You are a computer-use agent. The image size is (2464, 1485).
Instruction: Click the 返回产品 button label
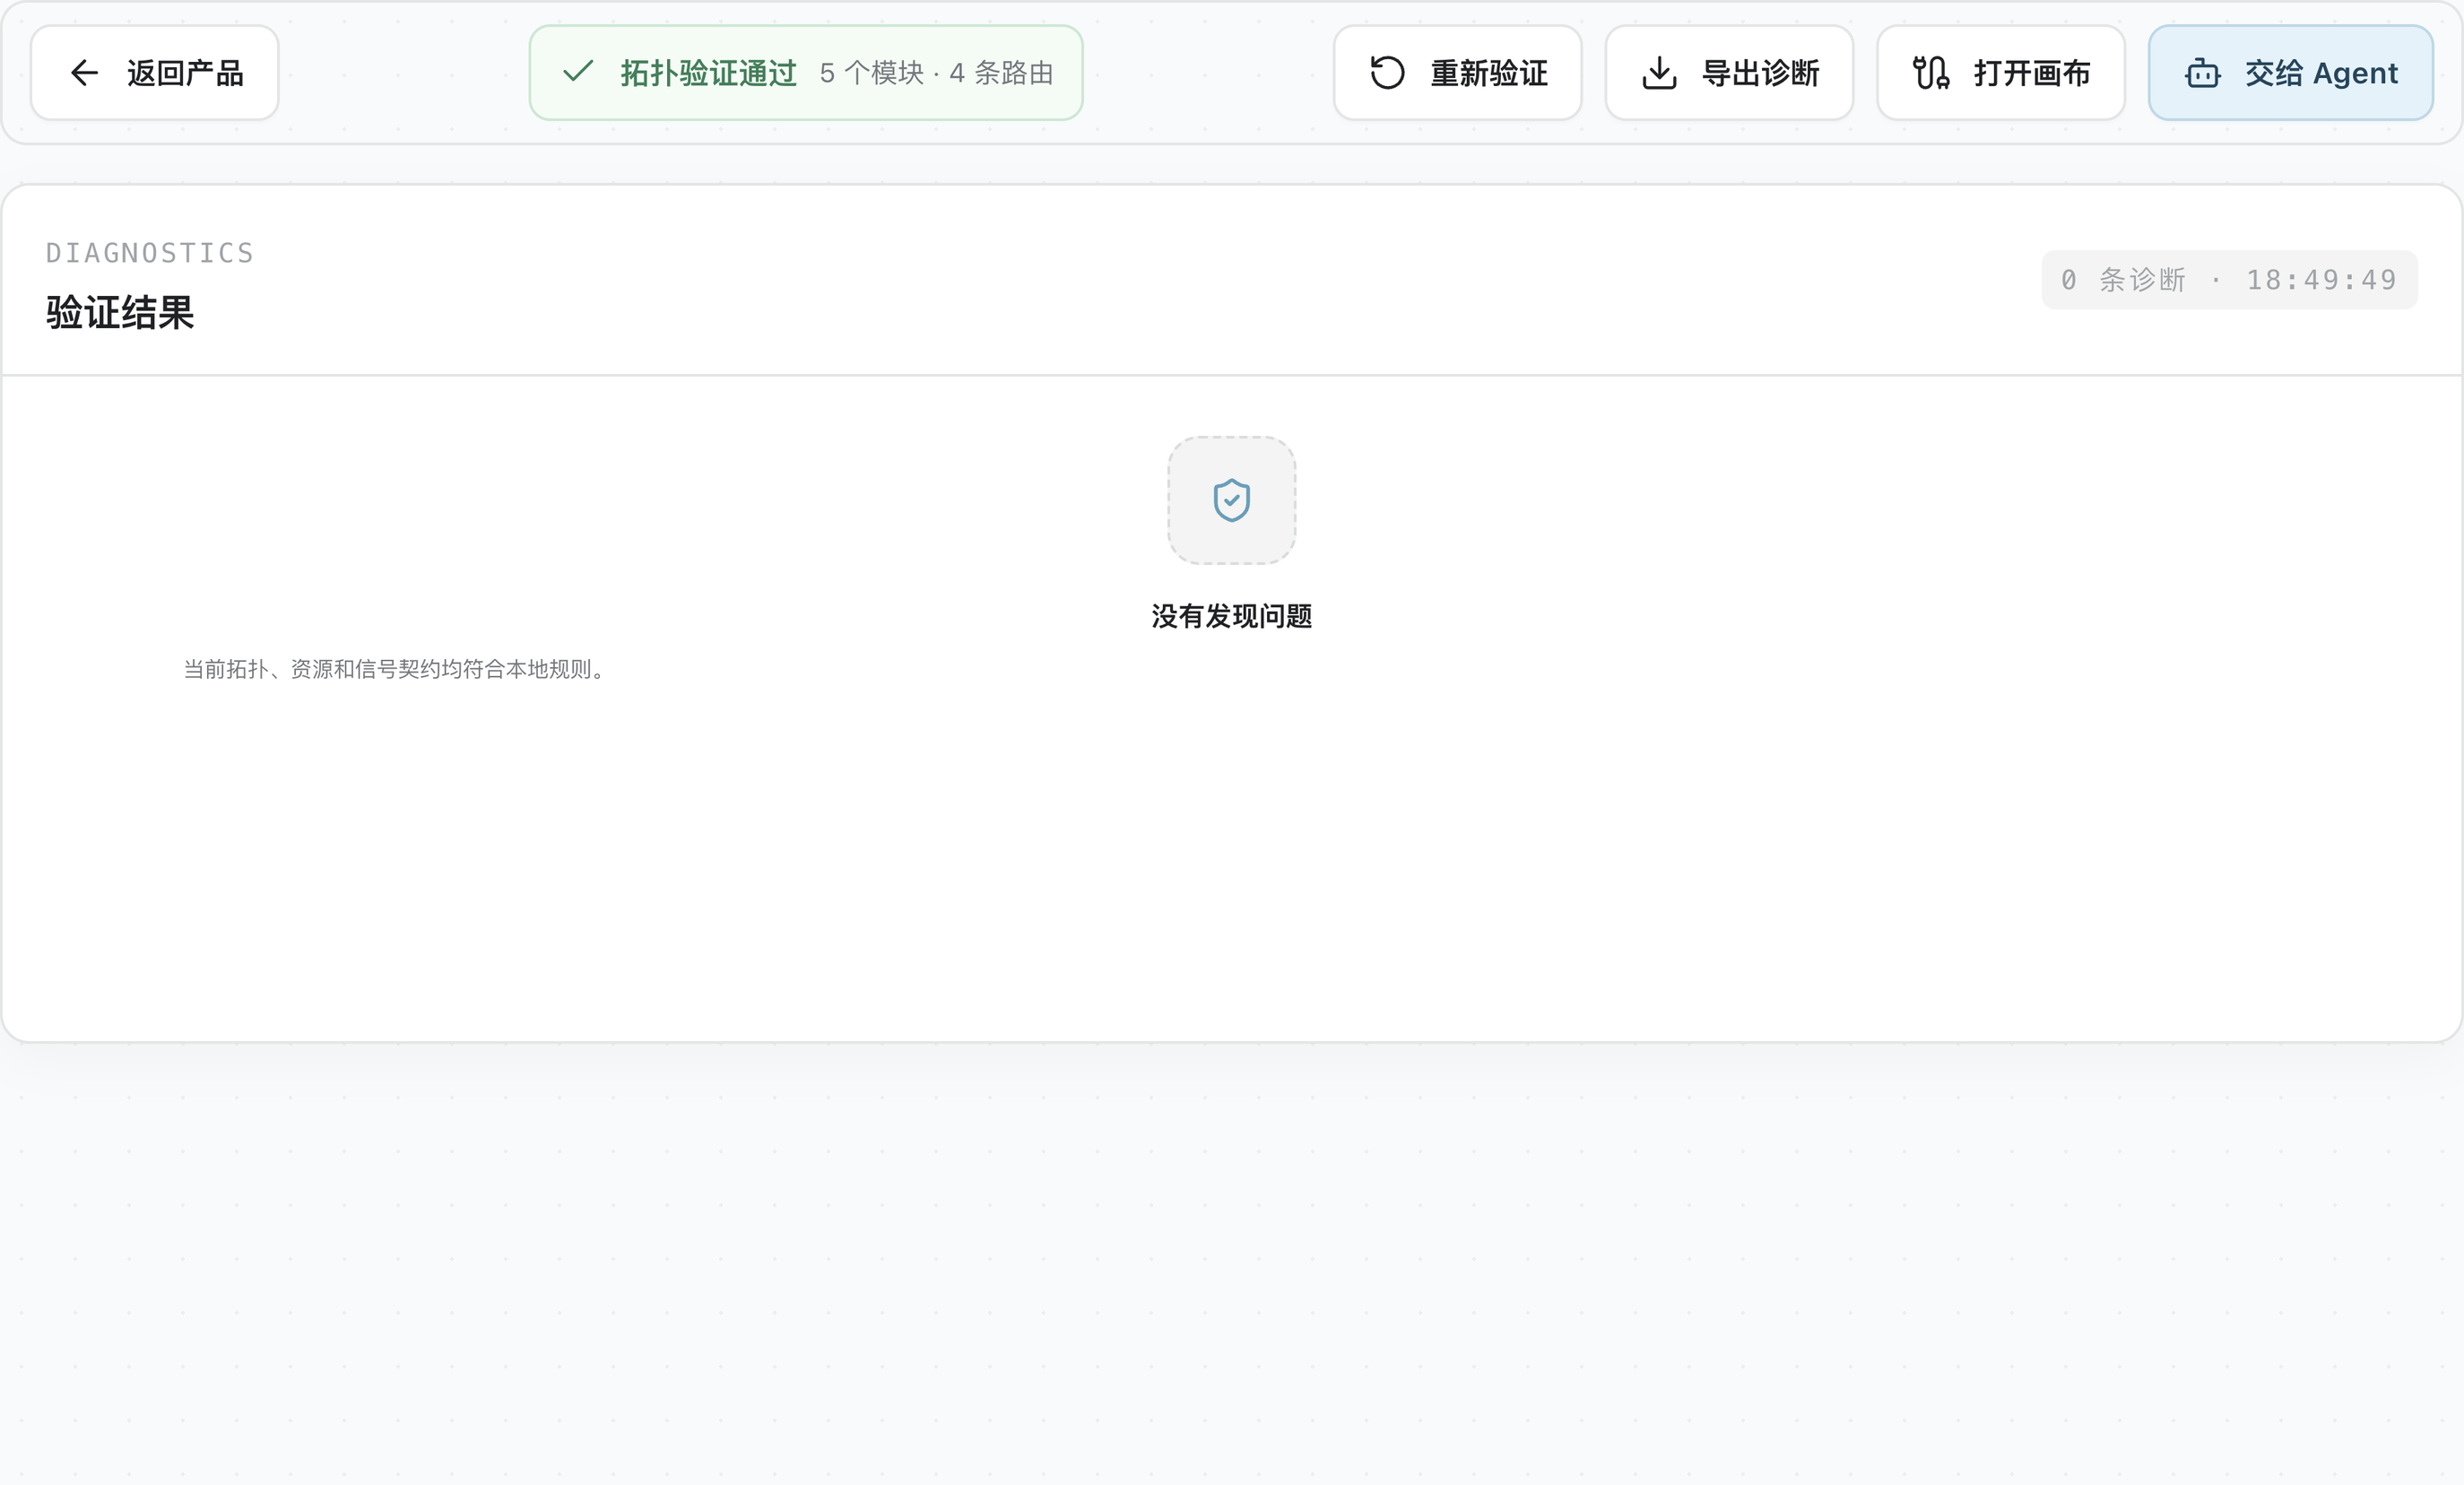tap(185, 73)
